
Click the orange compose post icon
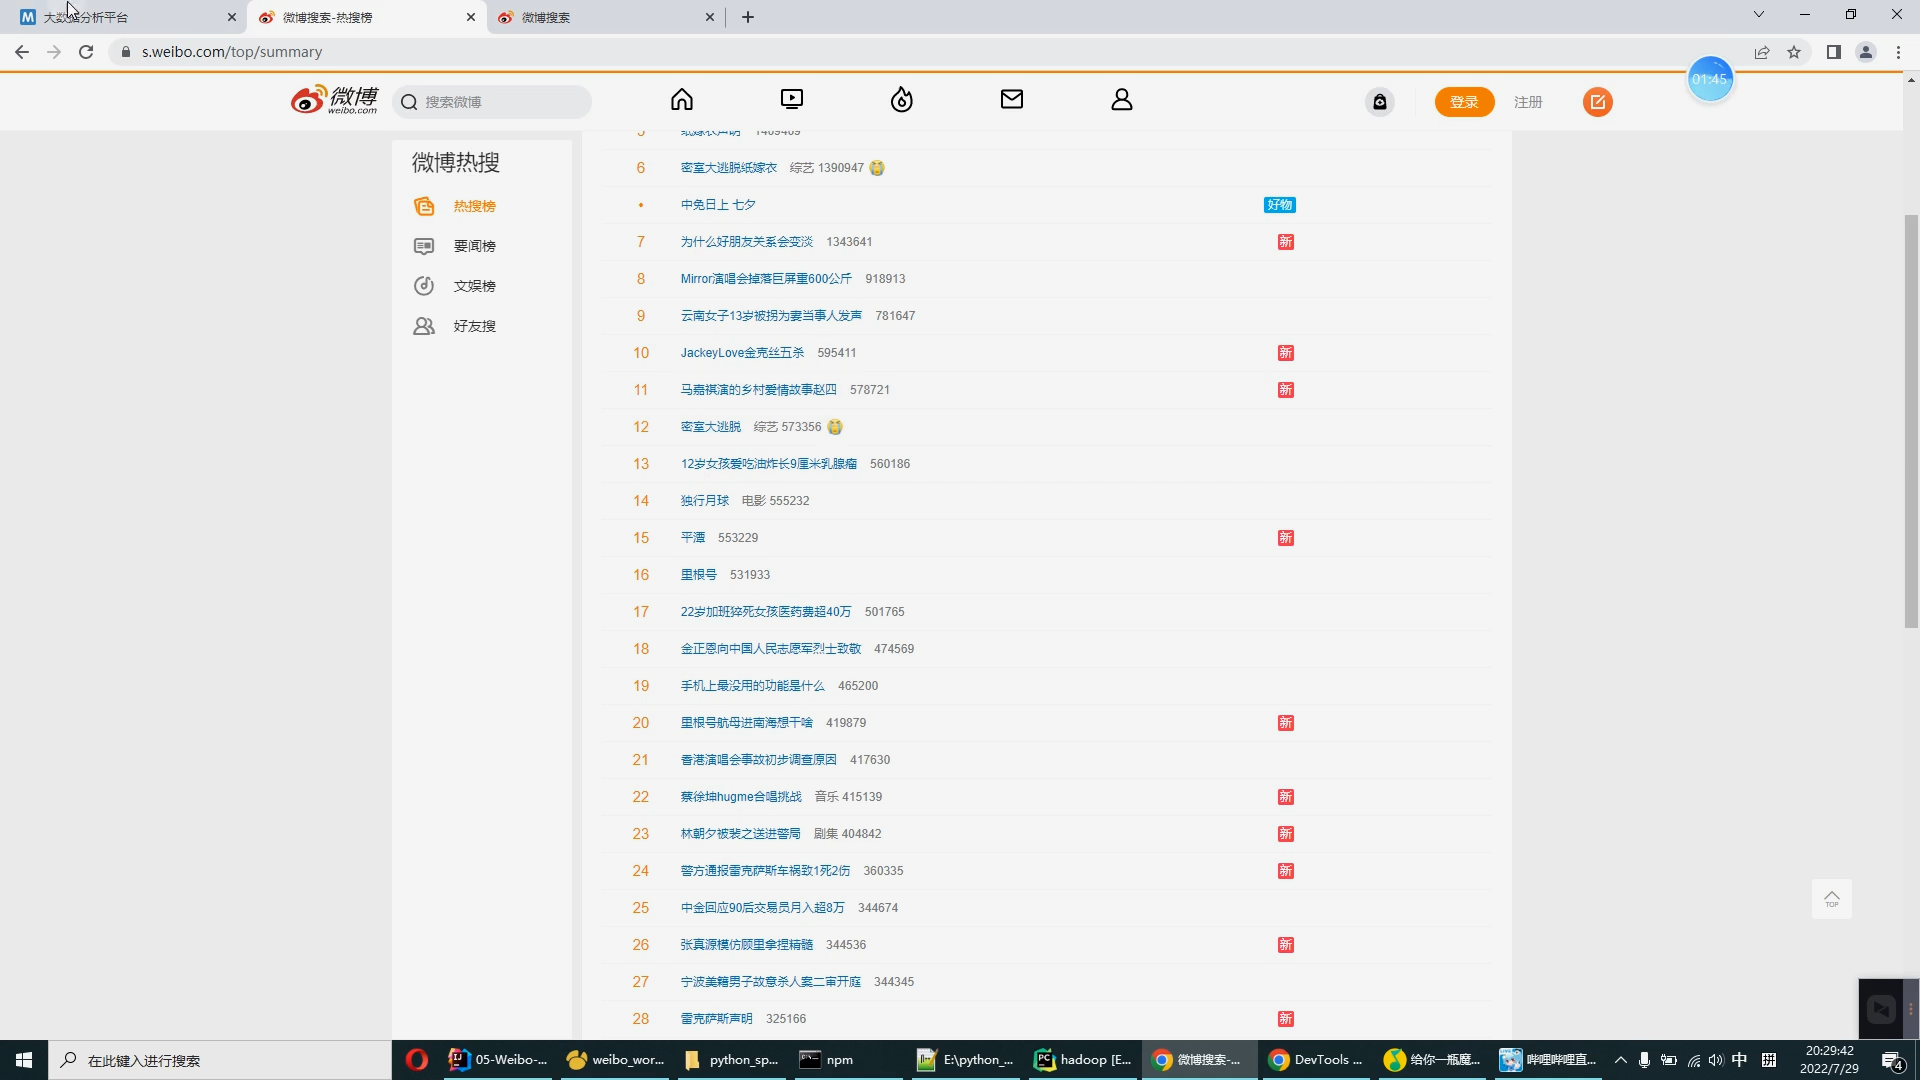coord(1597,102)
